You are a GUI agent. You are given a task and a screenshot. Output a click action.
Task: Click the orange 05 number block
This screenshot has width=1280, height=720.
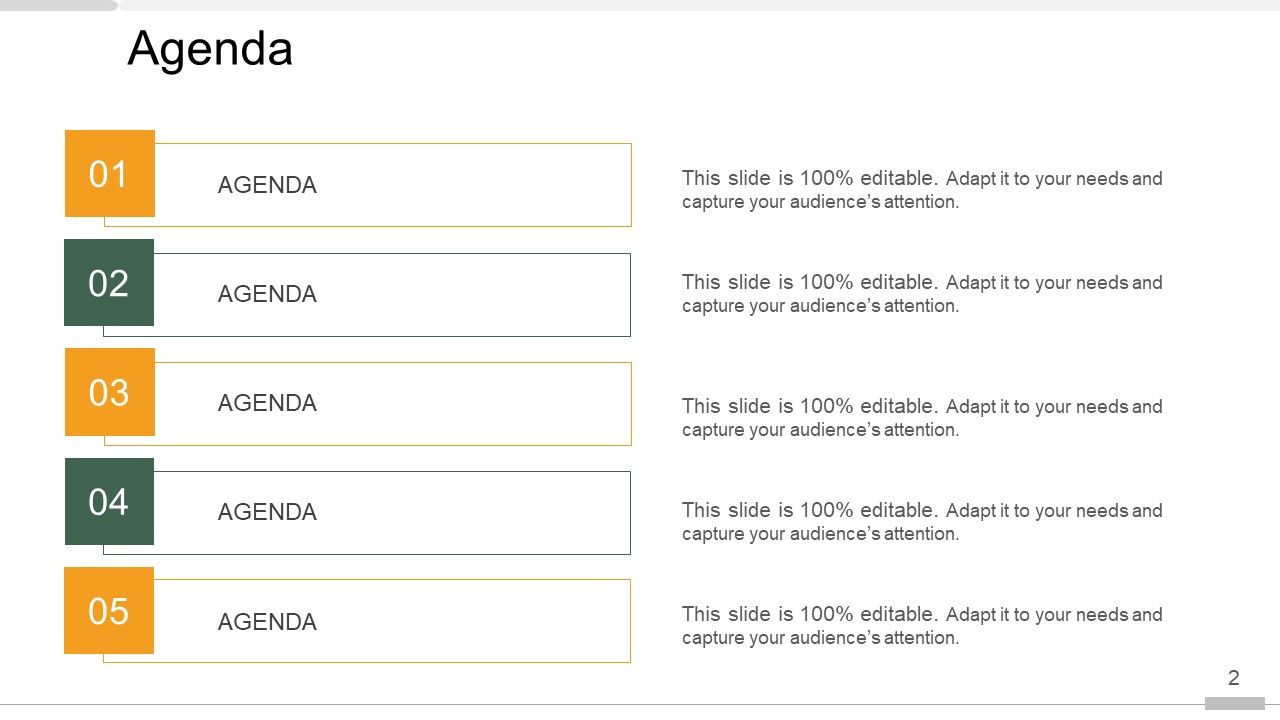click(x=109, y=610)
